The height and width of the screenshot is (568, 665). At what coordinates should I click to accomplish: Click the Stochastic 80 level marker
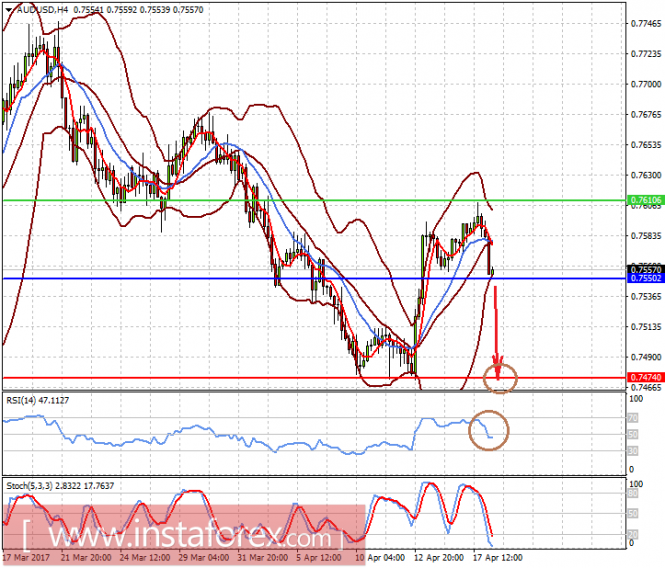tap(632, 493)
